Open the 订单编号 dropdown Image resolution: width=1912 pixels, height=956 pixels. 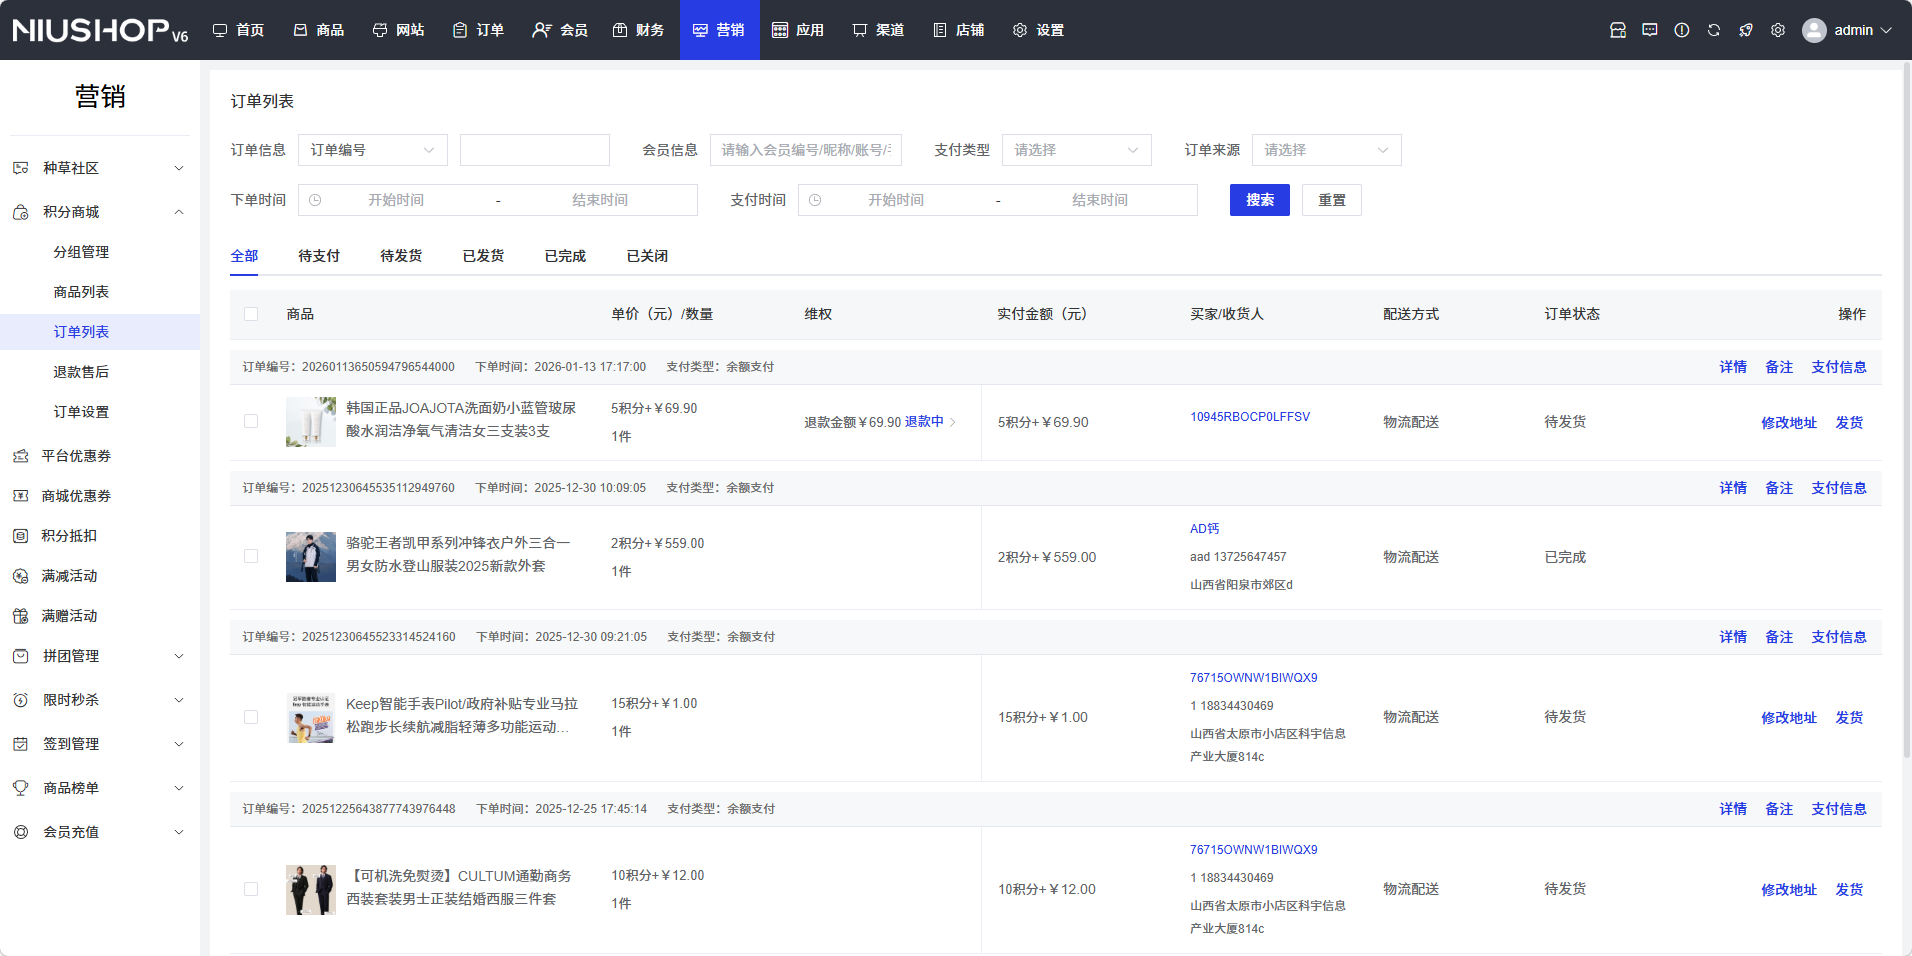pyautogui.click(x=372, y=150)
